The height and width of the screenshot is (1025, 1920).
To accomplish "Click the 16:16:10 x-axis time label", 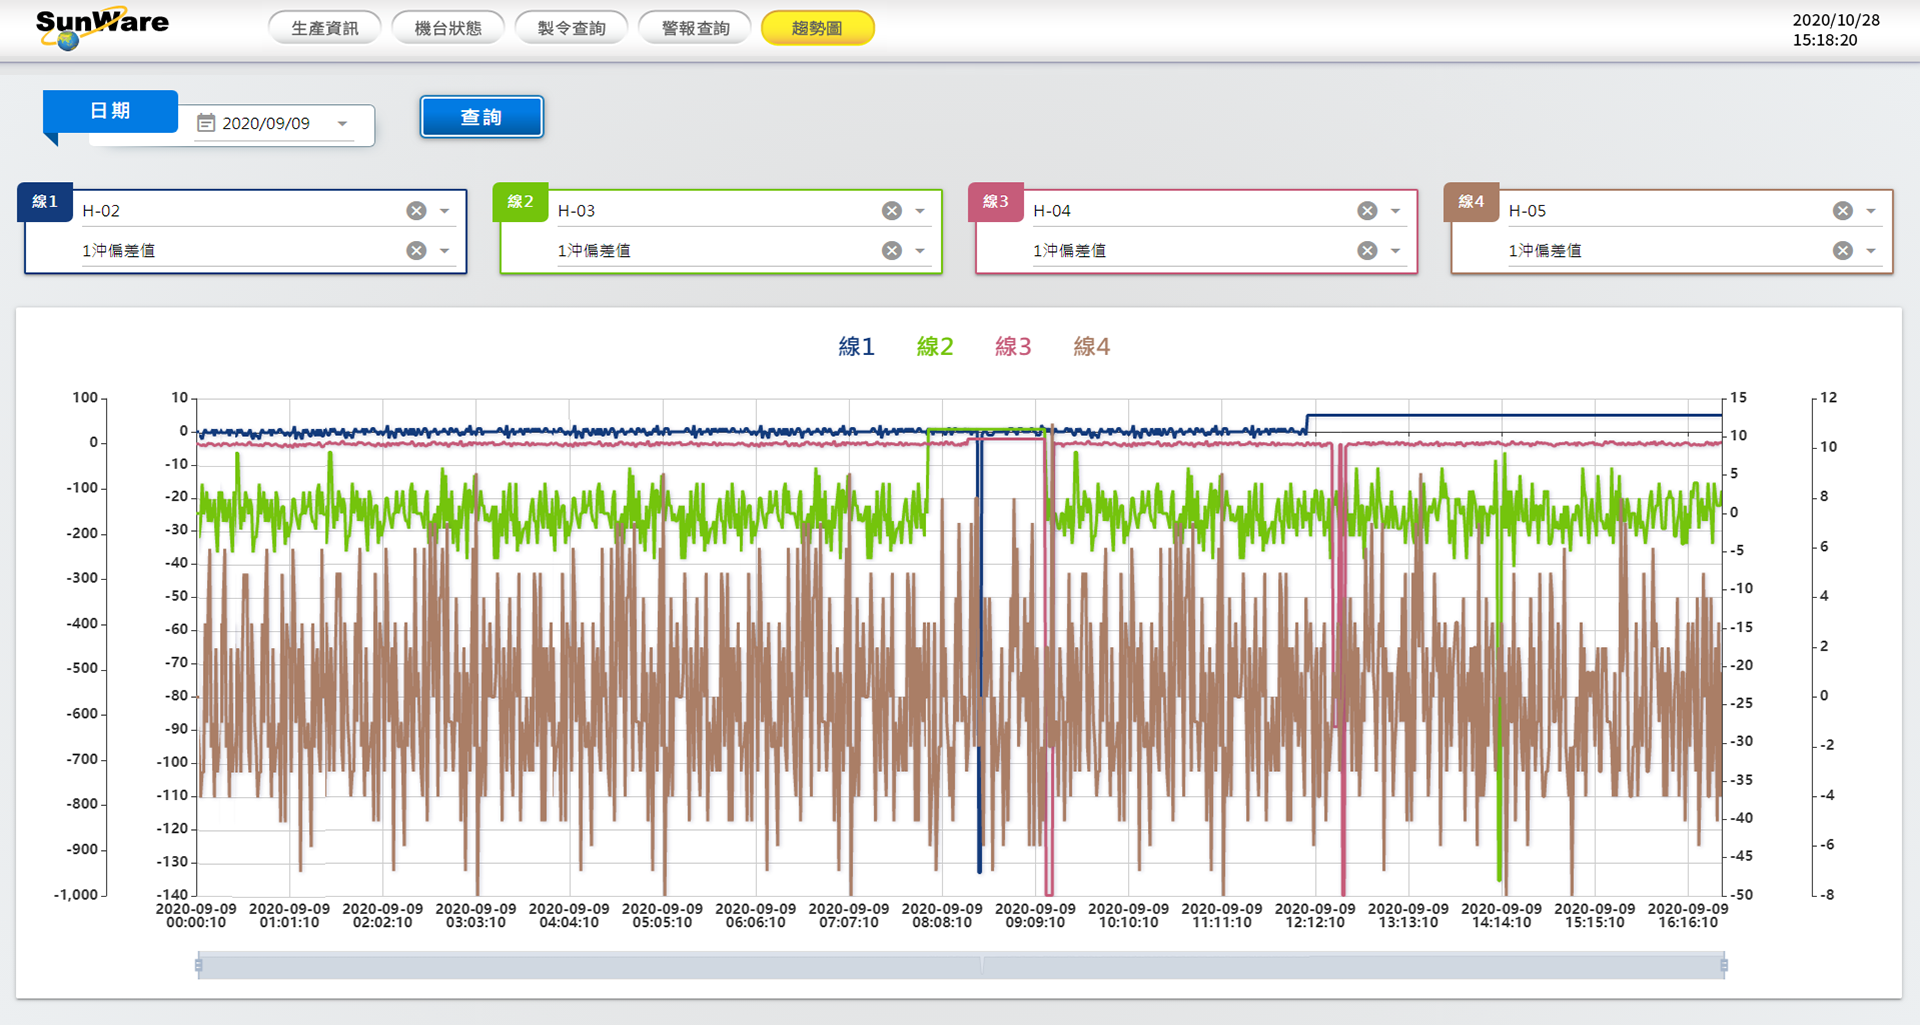I will [1688, 923].
